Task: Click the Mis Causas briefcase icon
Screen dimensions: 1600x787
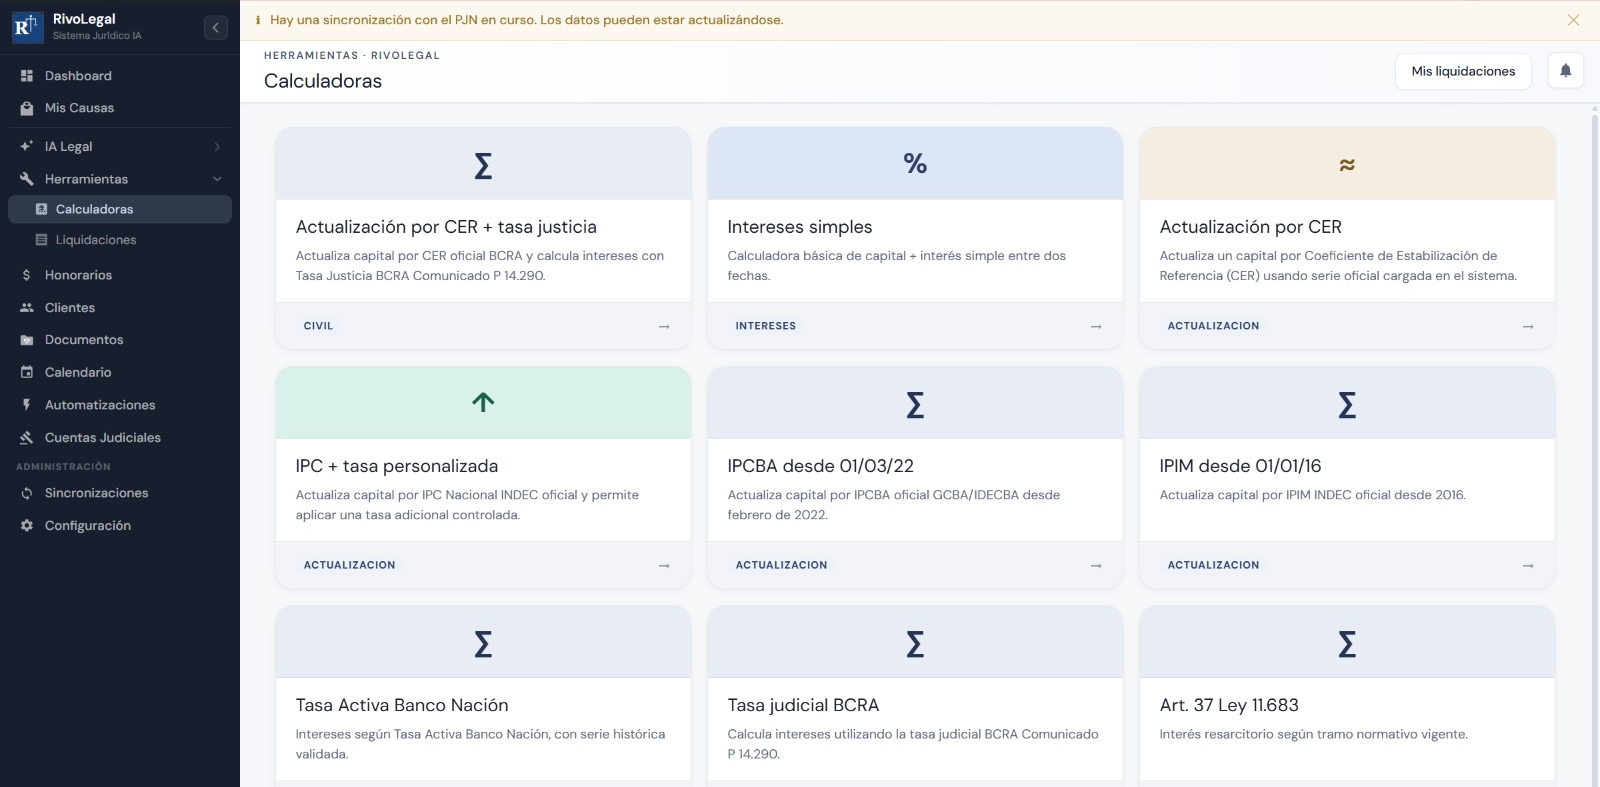Action: tap(27, 108)
